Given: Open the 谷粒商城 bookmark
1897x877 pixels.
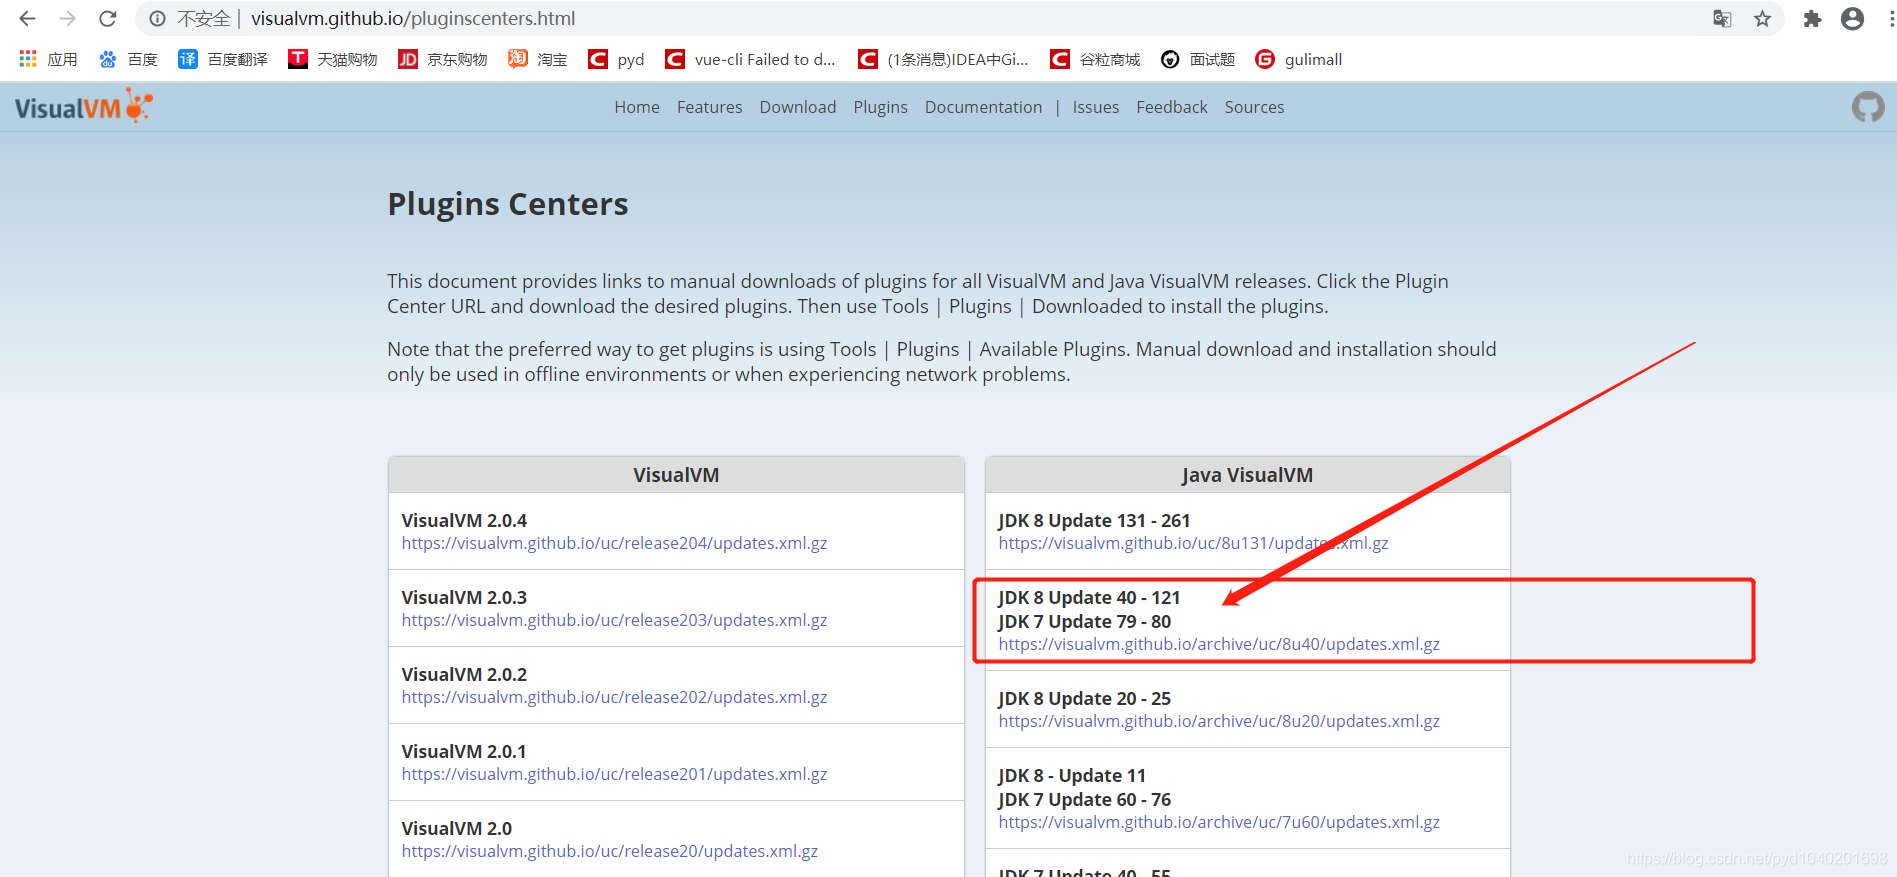Looking at the screenshot, I should point(1095,60).
